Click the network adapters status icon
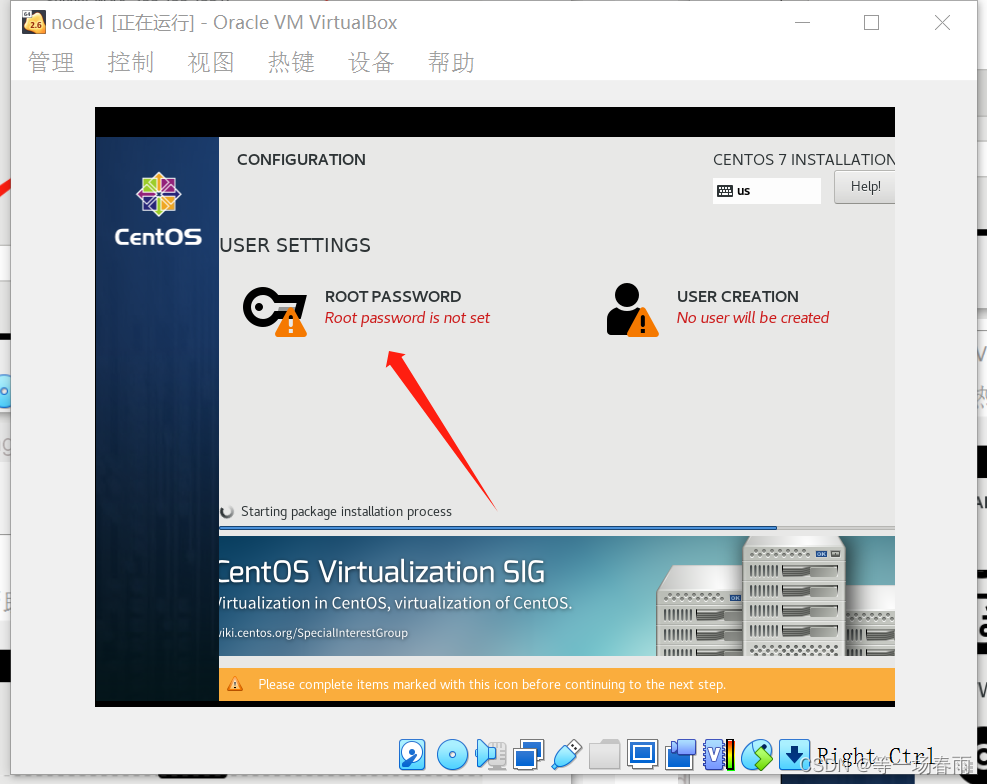 pyautogui.click(x=528, y=754)
